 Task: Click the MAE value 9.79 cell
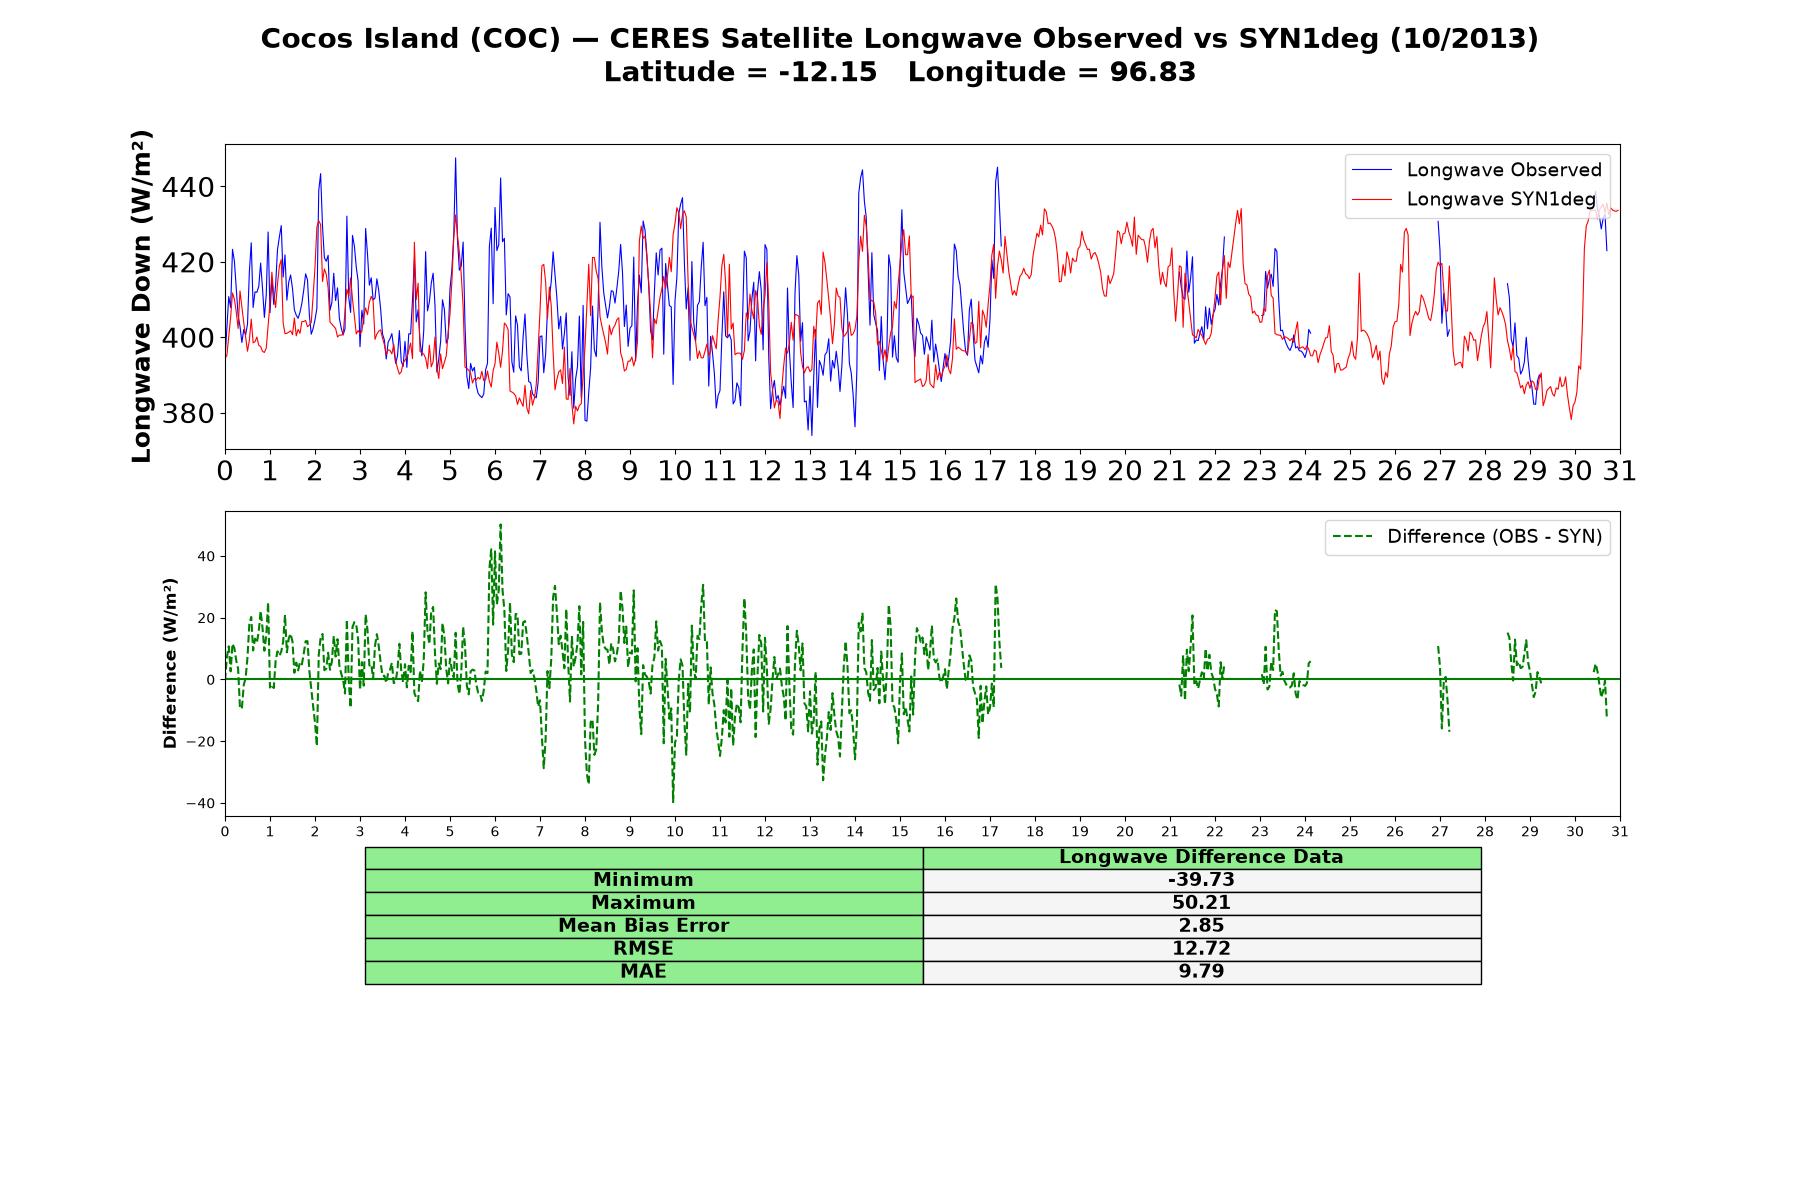(1201, 972)
